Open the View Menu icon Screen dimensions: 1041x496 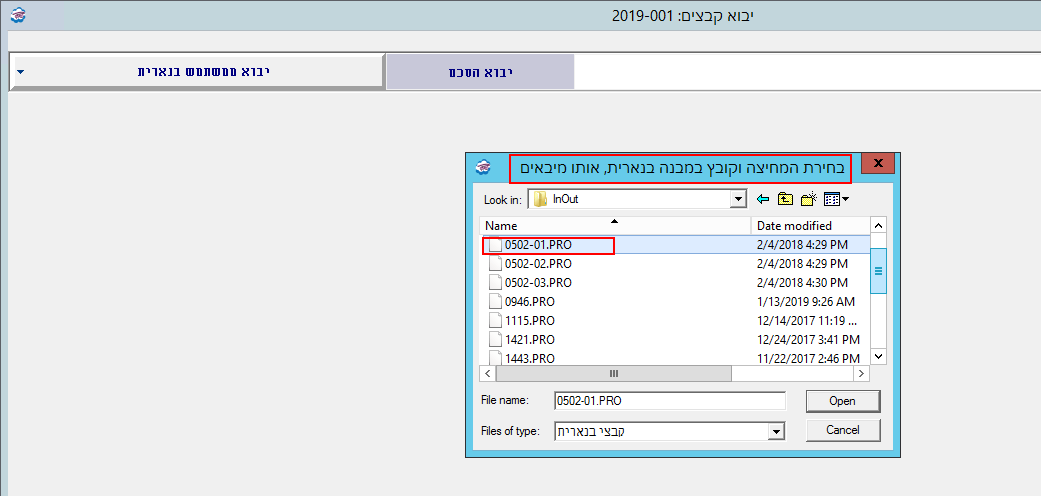pyautogui.click(x=836, y=199)
